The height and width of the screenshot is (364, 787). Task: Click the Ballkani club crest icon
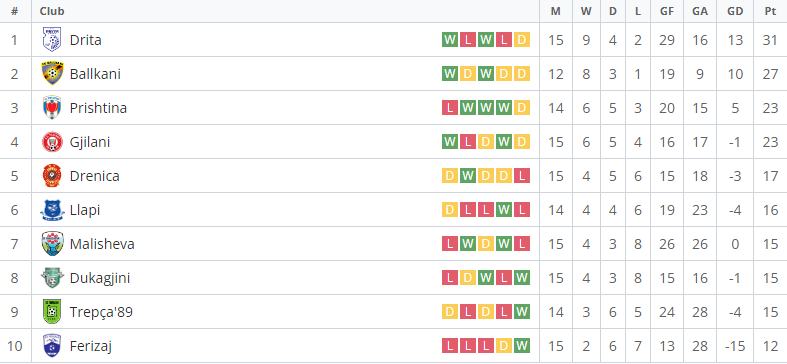click(x=52, y=74)
